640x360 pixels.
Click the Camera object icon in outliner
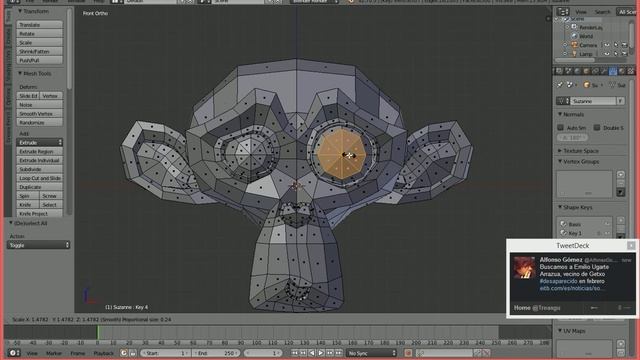coord(574,45)
